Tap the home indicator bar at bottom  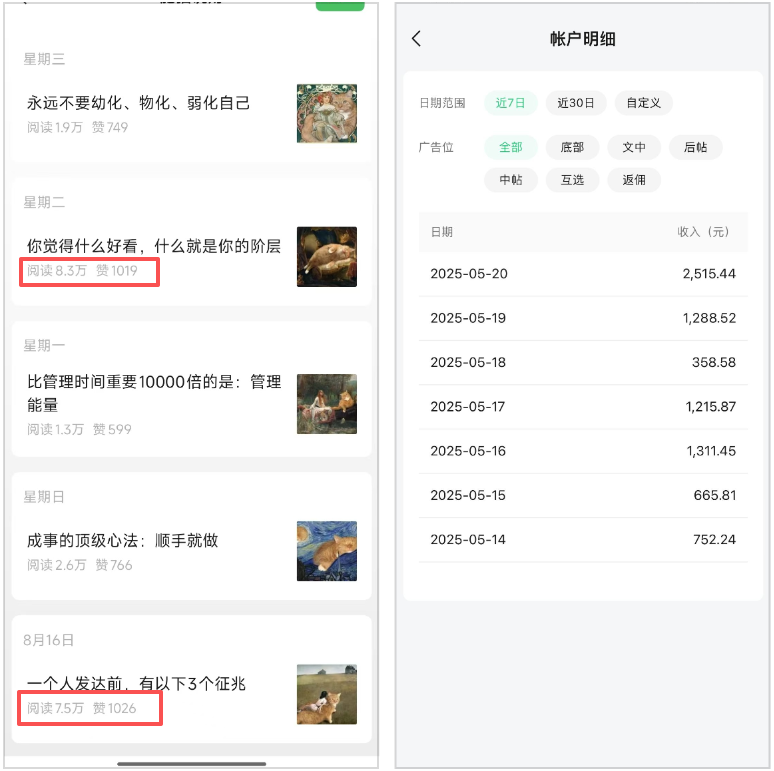tap(192, 764)
